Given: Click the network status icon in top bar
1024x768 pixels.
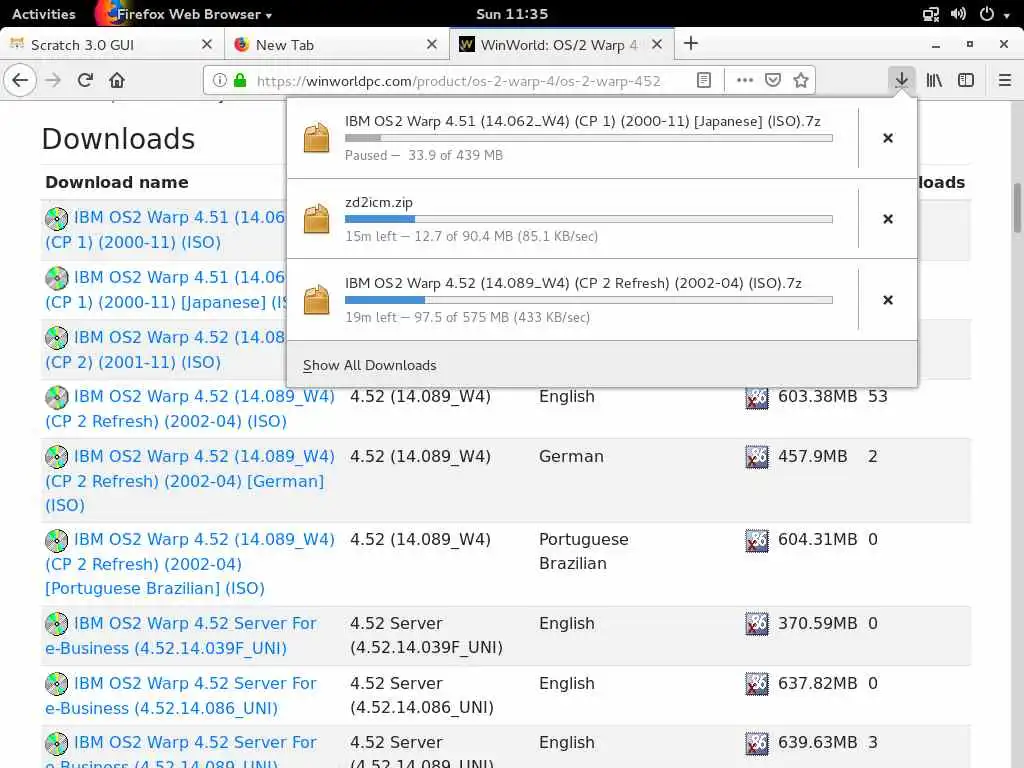Looking at the screenshot, I should pyautogui.click(x=931, y=14).
